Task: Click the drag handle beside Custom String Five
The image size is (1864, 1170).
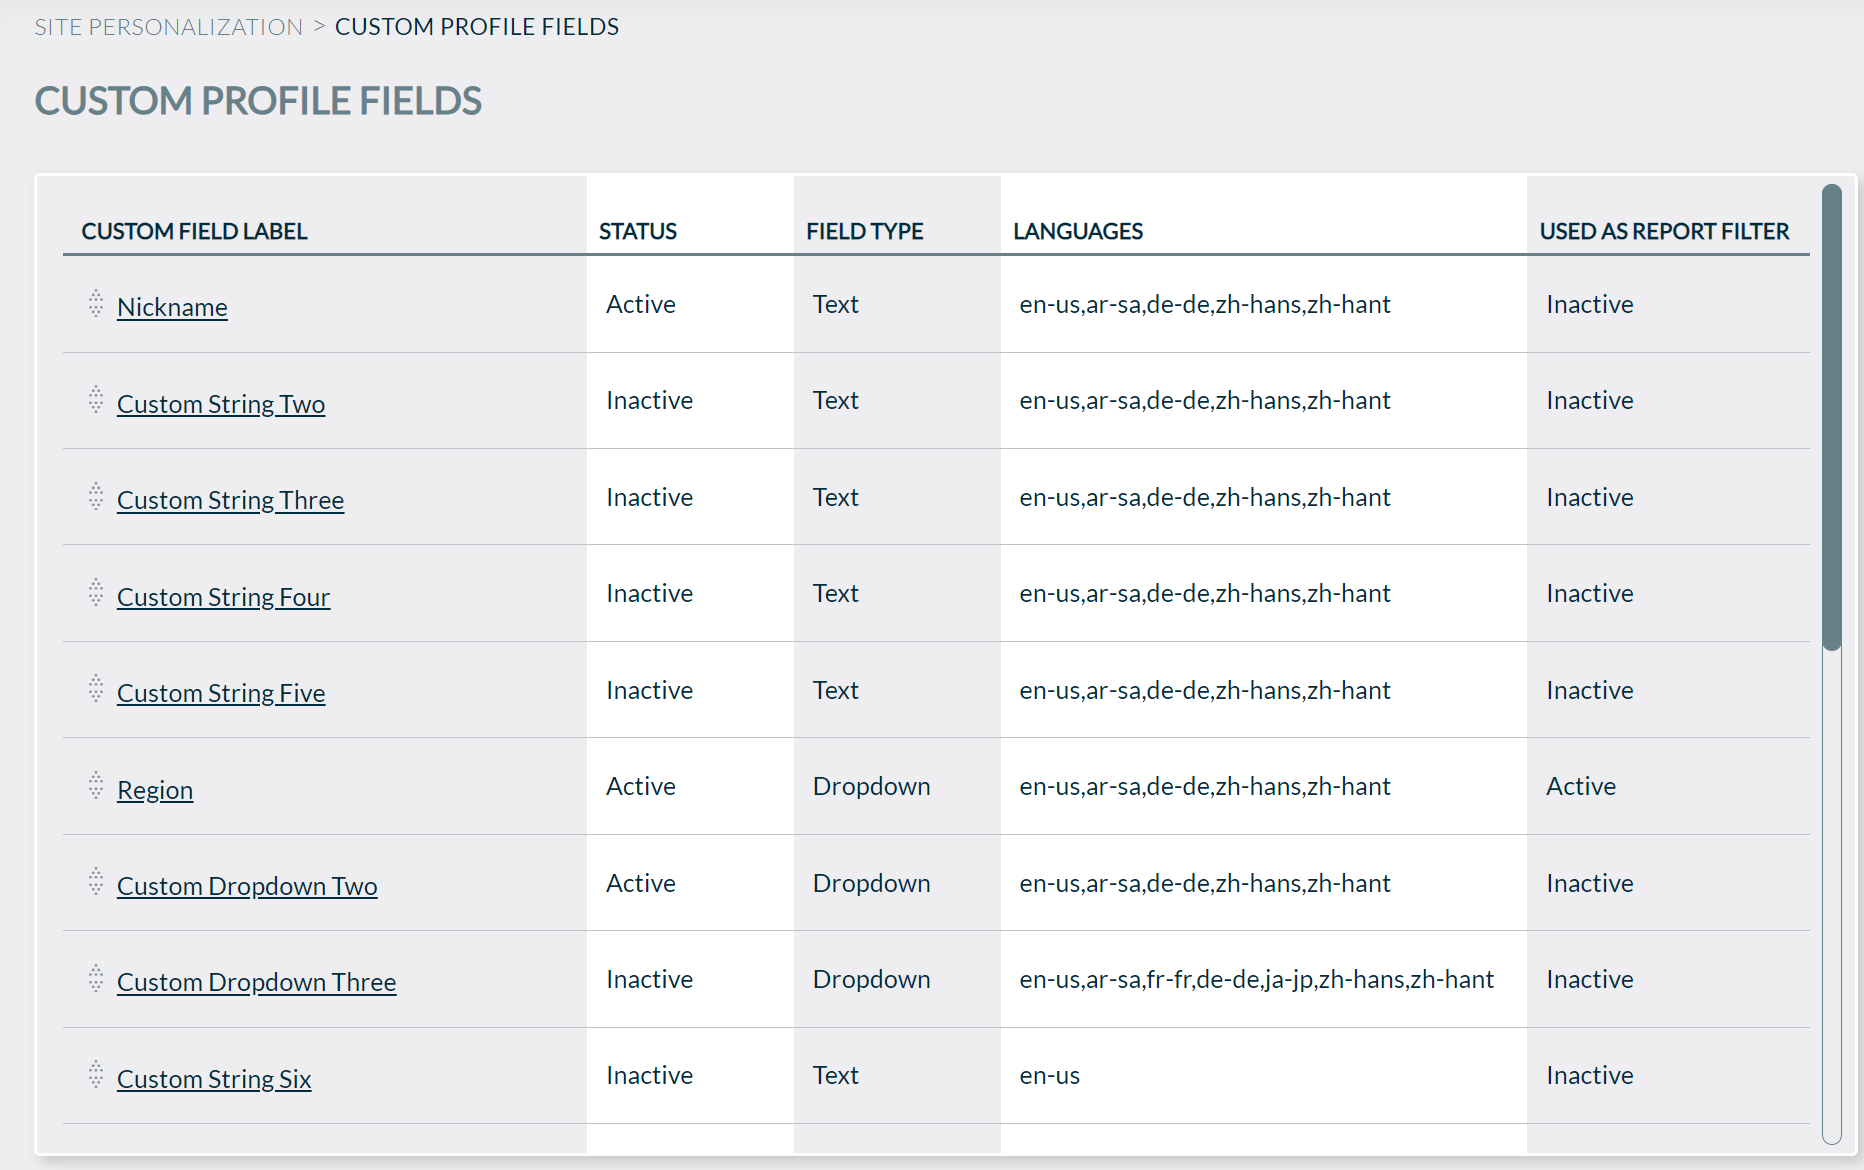Action: pos(95,690)
